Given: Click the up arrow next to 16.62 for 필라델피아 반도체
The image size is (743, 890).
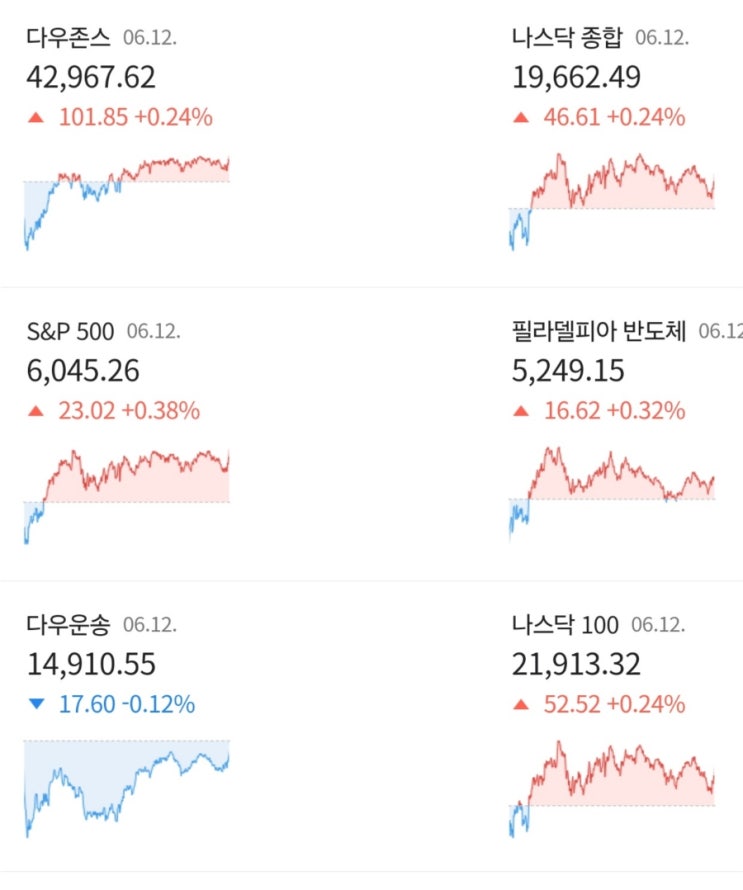Looking at the screenshot, I should pos(520,411).
